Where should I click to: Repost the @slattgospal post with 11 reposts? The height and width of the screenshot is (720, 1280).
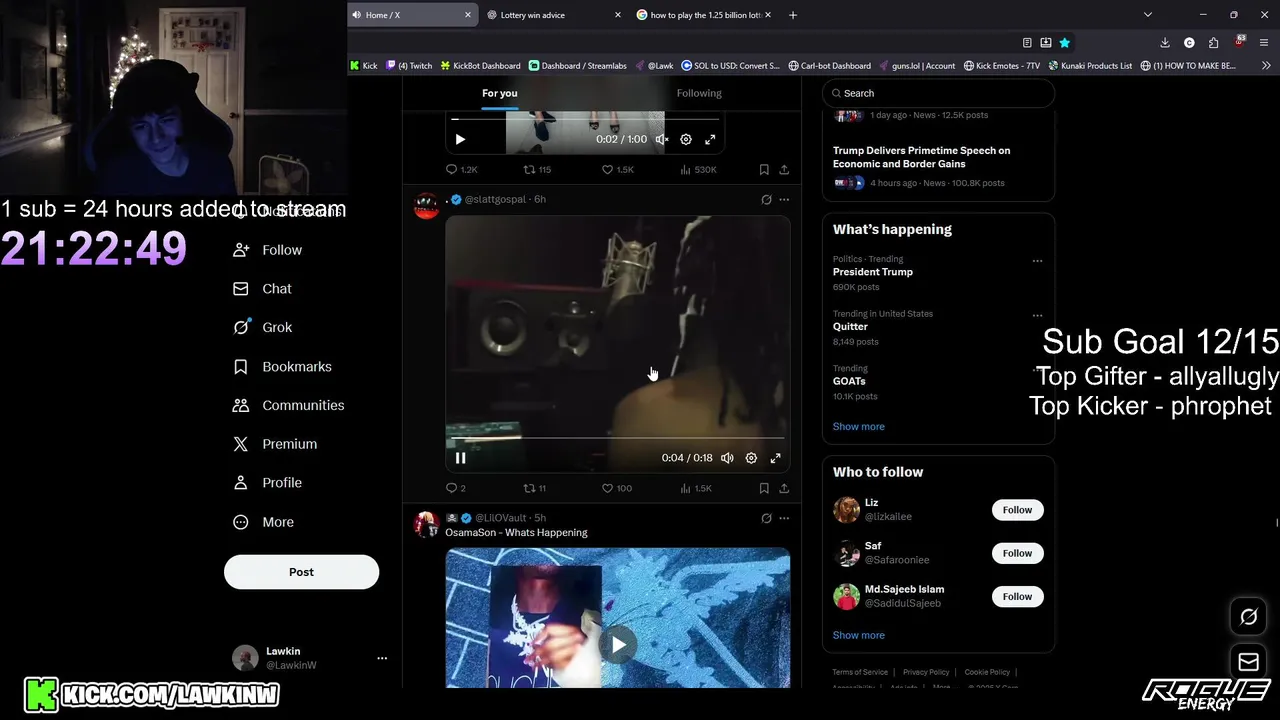(535, 488)
